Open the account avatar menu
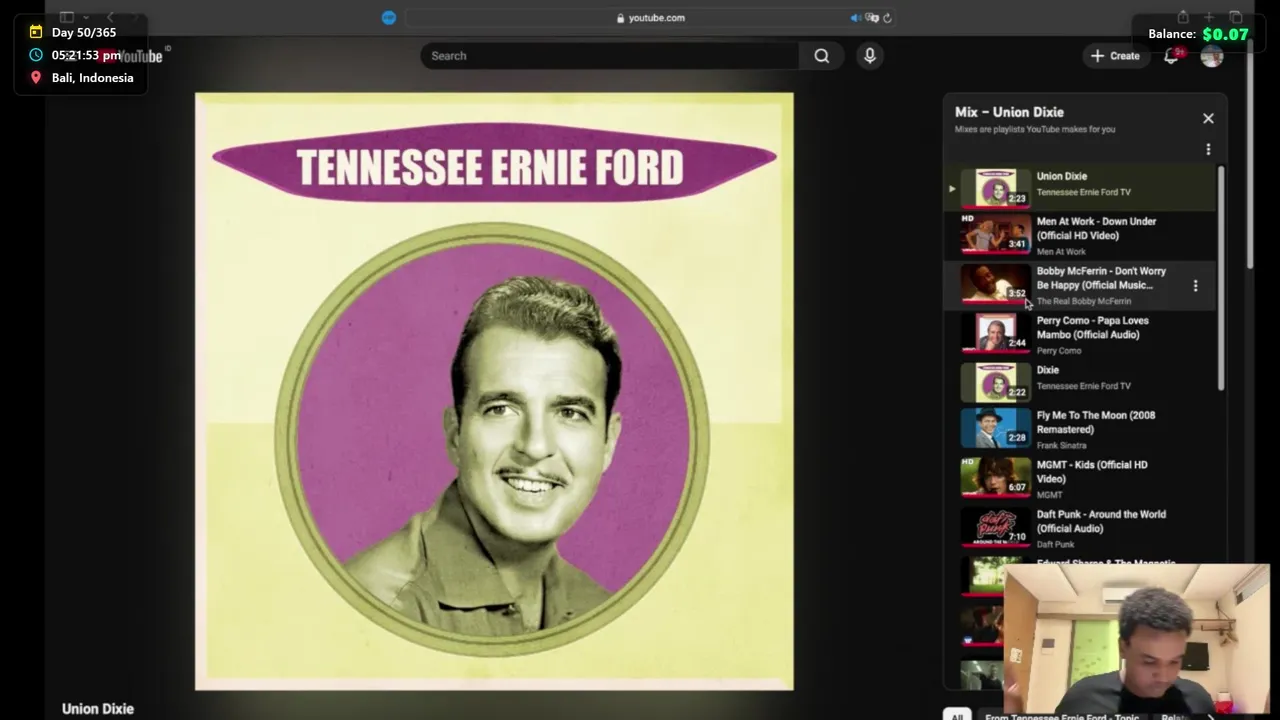The image size is (1280, 720). tap(1212, 56)
